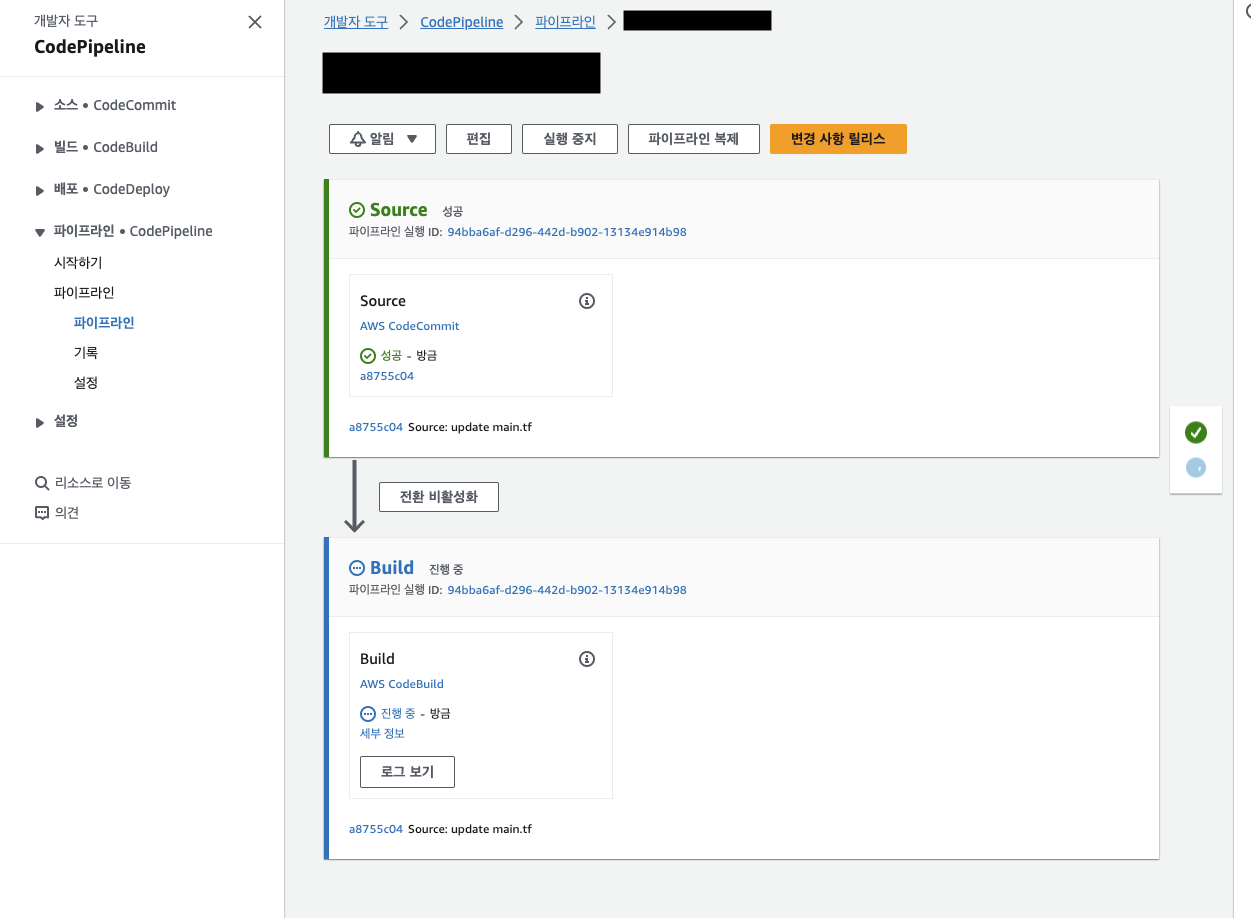Viewport: 1251px width, 918px height.
Task: Click the info icon on Source action card
Action: (x=587, y=301)
